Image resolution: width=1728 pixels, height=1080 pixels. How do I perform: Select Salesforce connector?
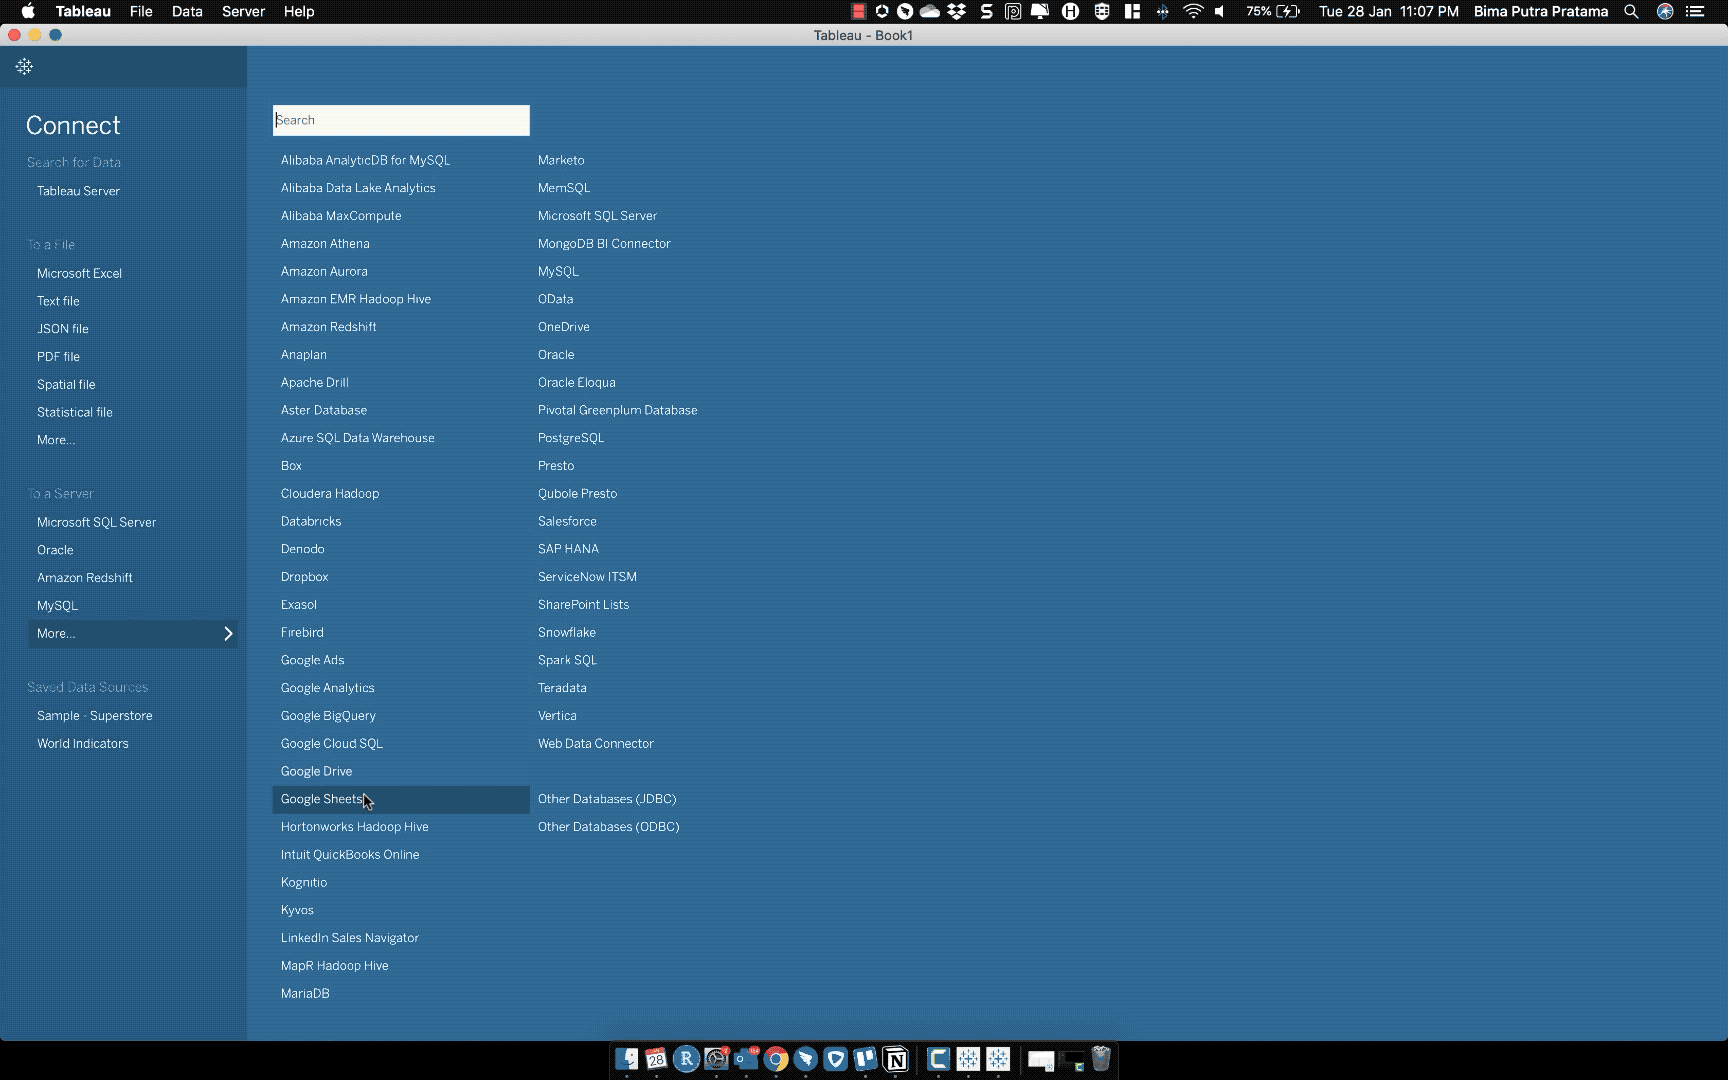[x=567, y=522]
